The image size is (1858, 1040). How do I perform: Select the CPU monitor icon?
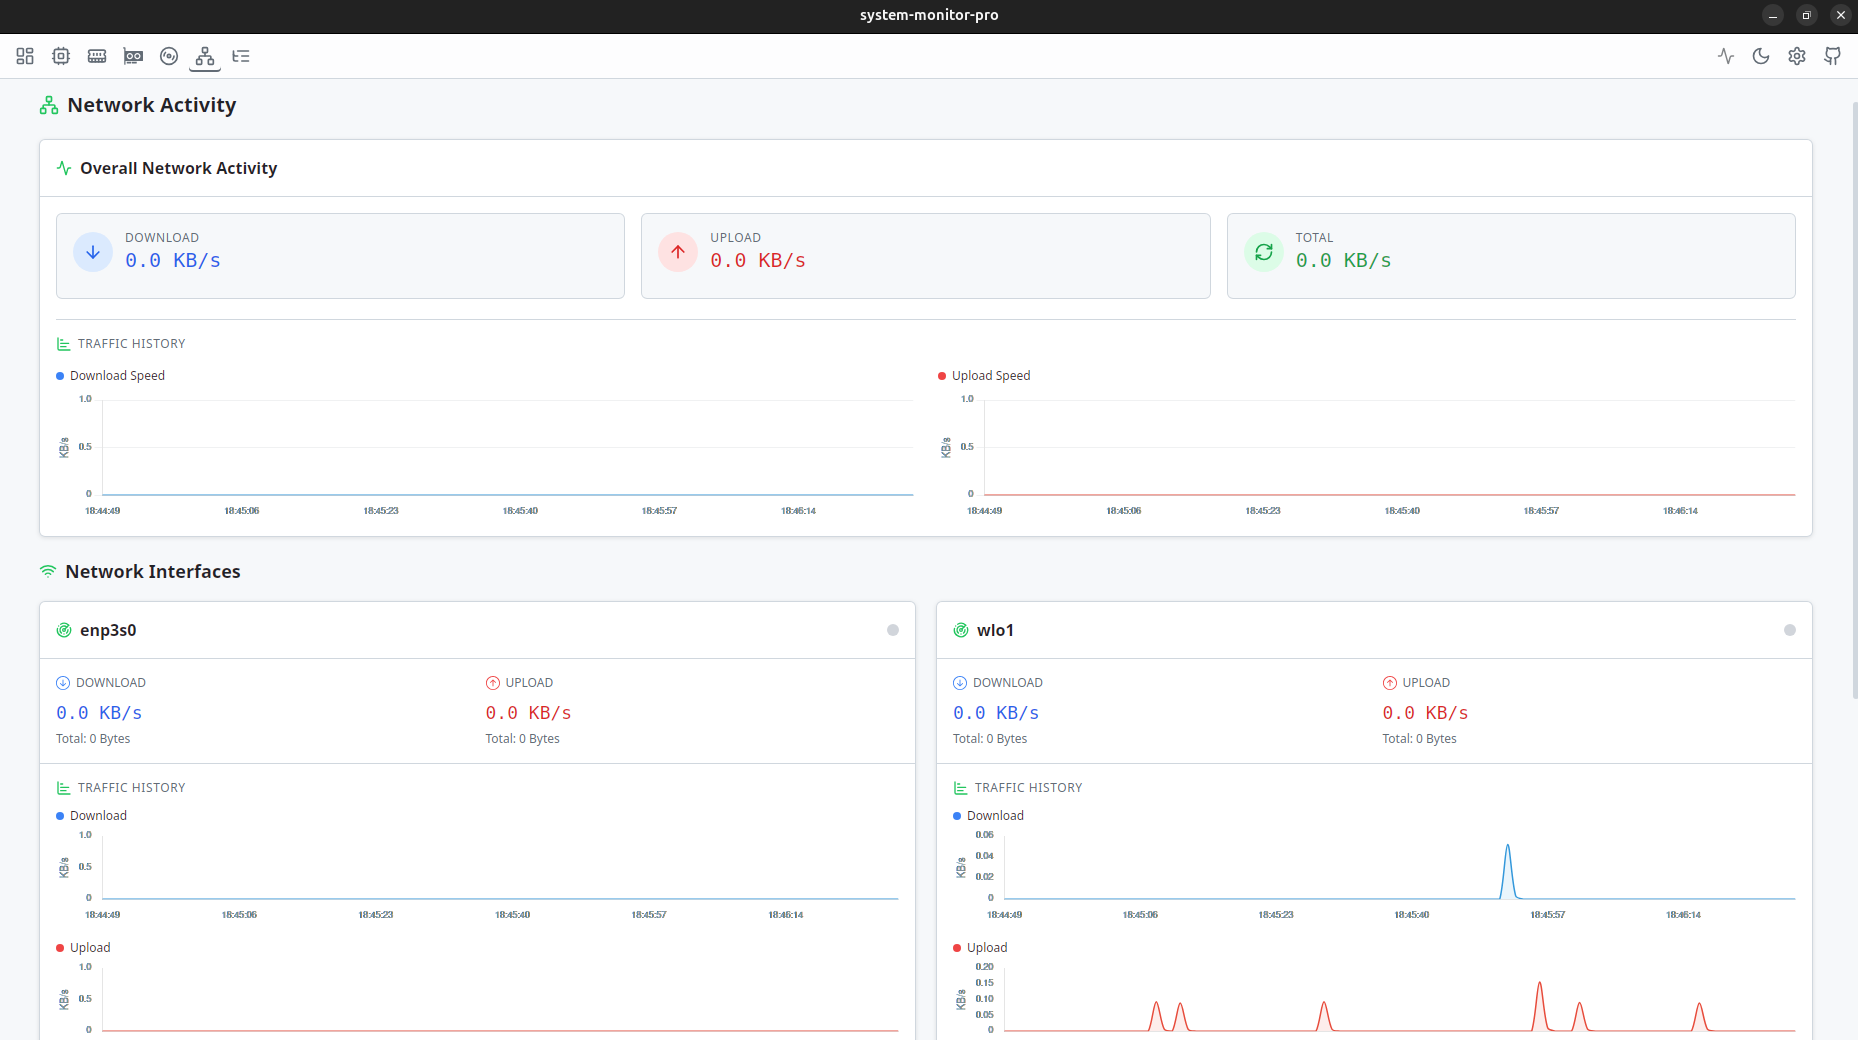61,57
